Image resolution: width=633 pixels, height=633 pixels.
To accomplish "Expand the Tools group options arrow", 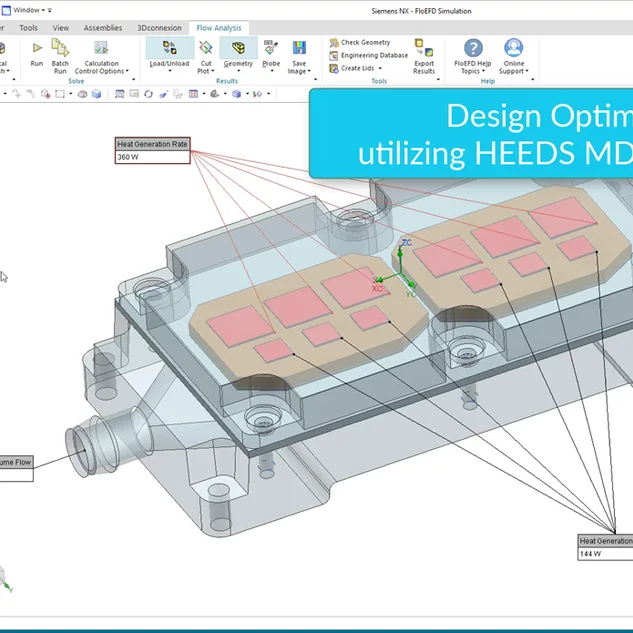I will coord(438,80).
